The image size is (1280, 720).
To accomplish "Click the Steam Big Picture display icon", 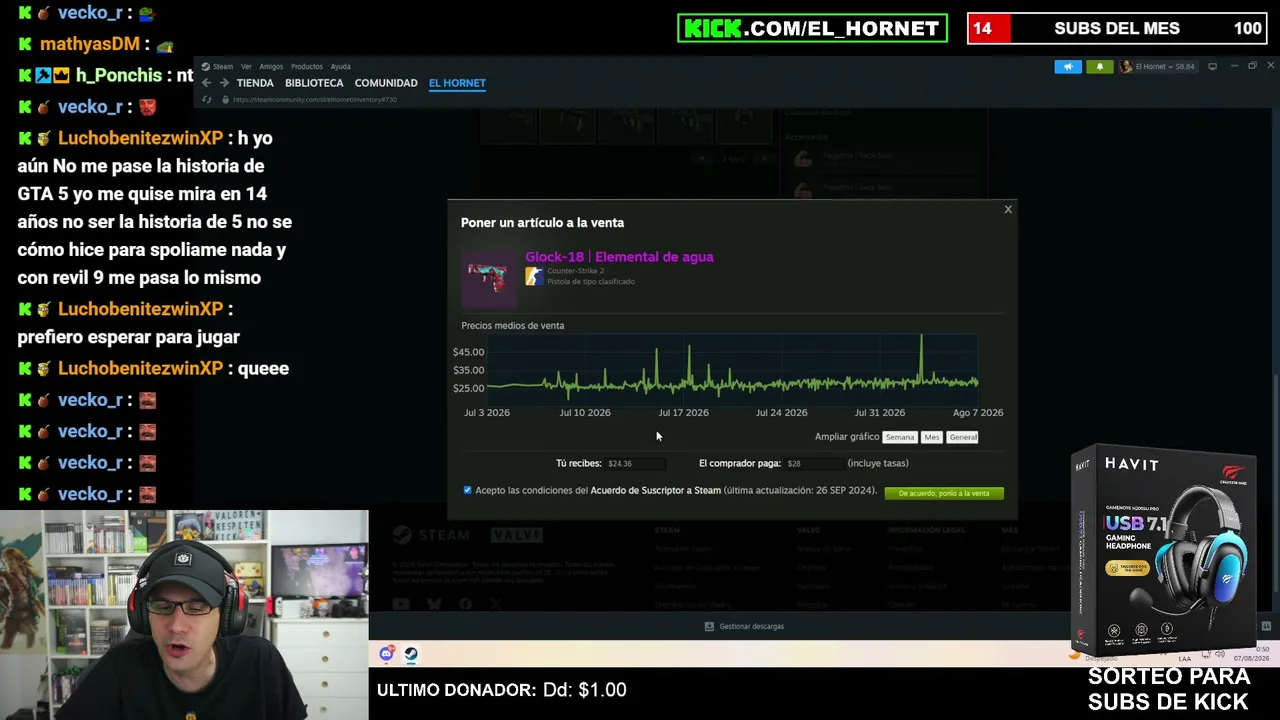I will pyautogui.click(x=1212, y=67).
